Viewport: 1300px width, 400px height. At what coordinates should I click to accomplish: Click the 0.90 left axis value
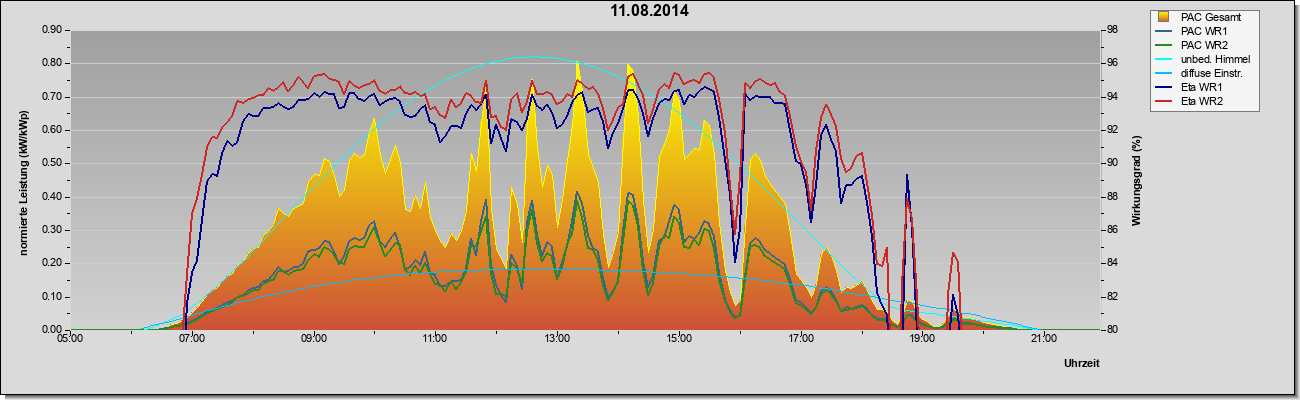(x=50, y=30)
